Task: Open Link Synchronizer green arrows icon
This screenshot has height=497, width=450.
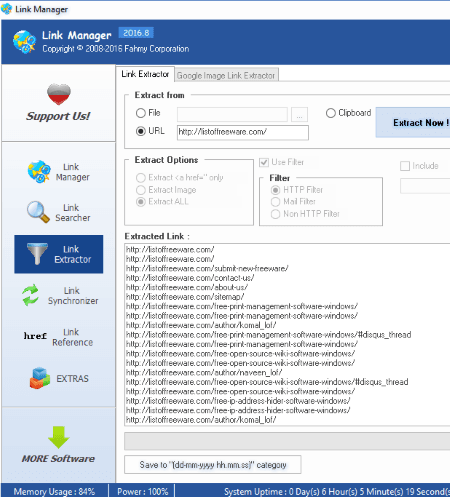Action: pos(30,295)
